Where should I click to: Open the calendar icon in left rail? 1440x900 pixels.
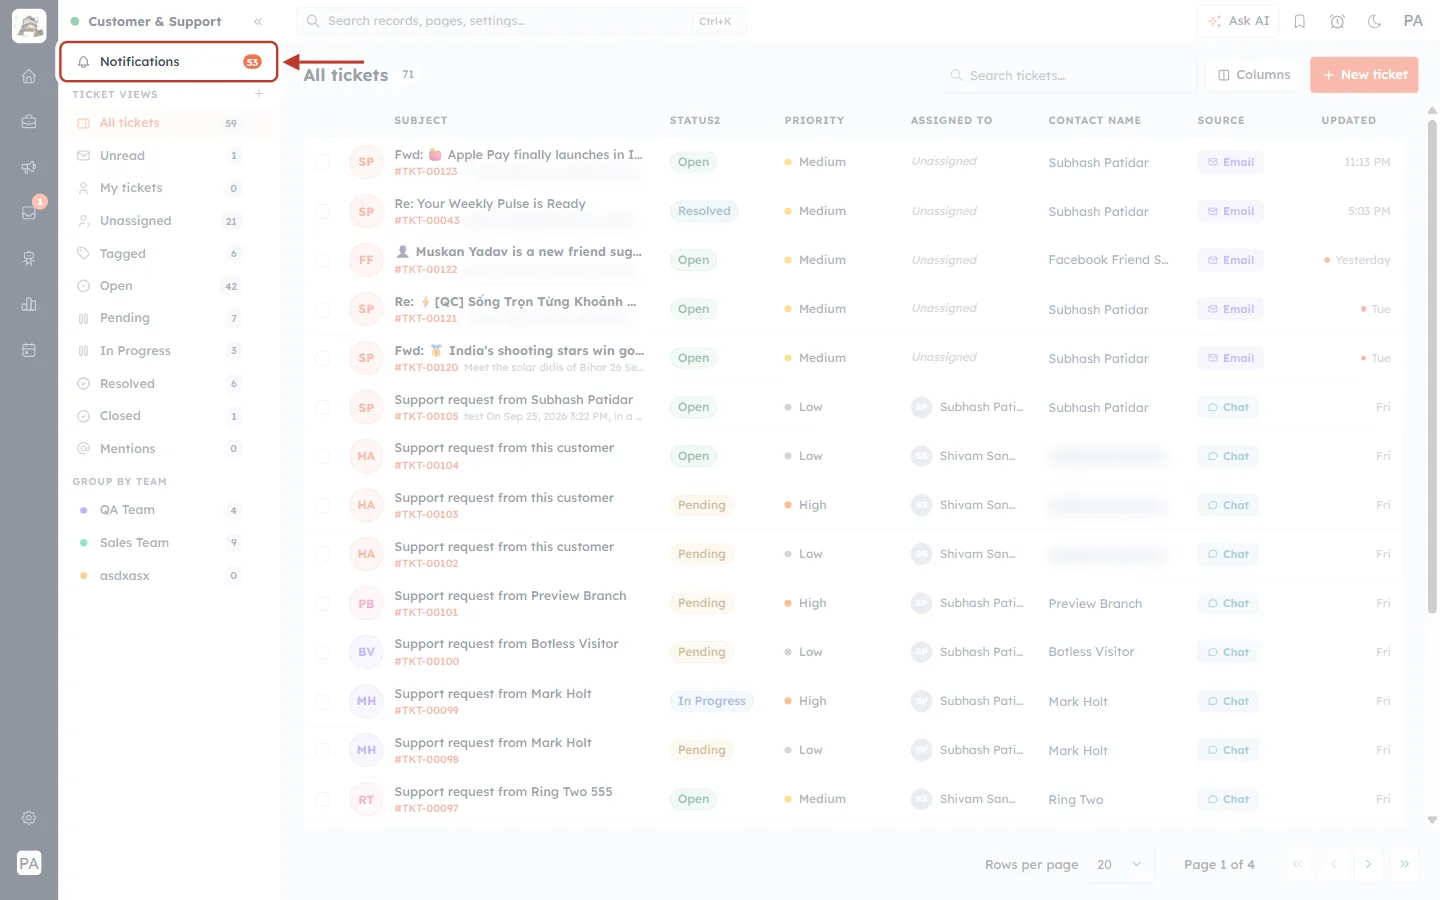click(29, 350)
